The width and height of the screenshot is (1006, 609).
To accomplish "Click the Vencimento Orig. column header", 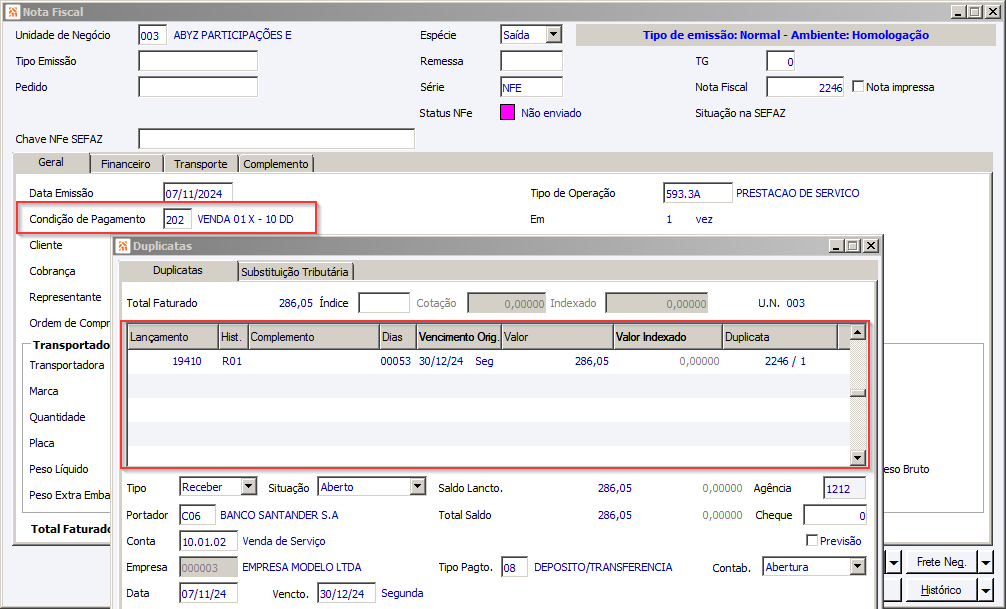I will coord(458,337).
